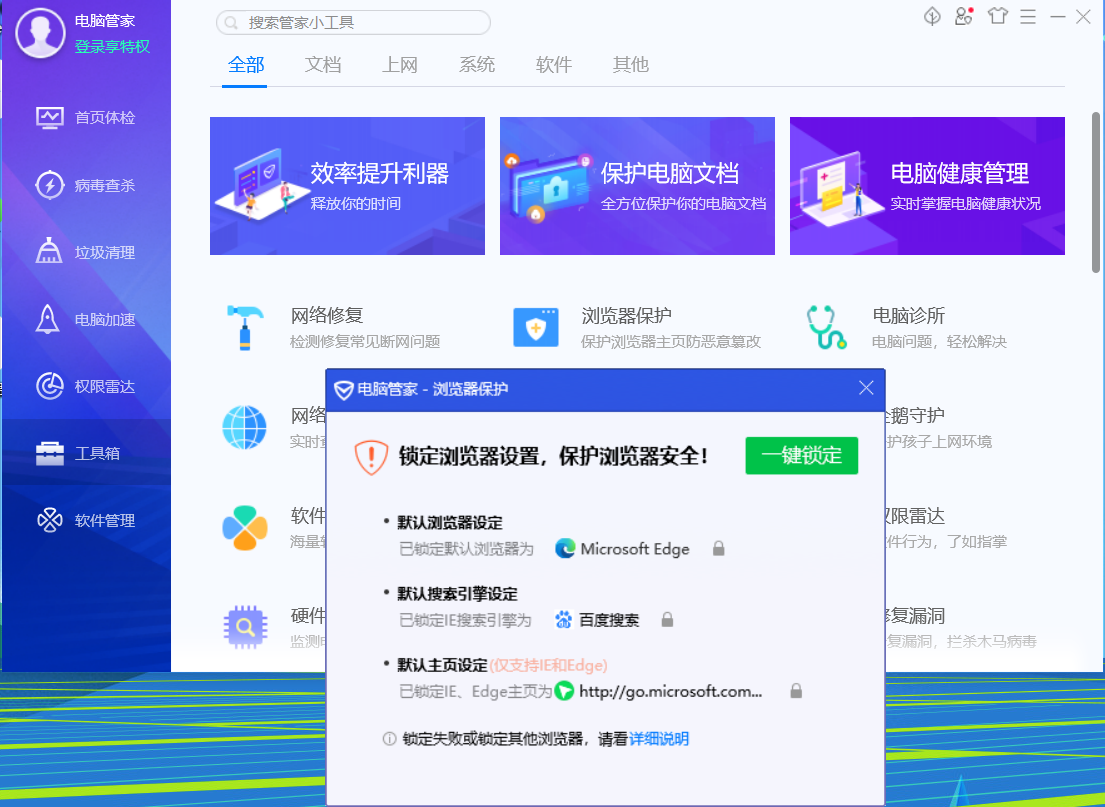The width and height of the screenshot is (1105, 807).
Task: Switch to the 其他 tab
Action: pyautogui.click(x=630, y=65)
